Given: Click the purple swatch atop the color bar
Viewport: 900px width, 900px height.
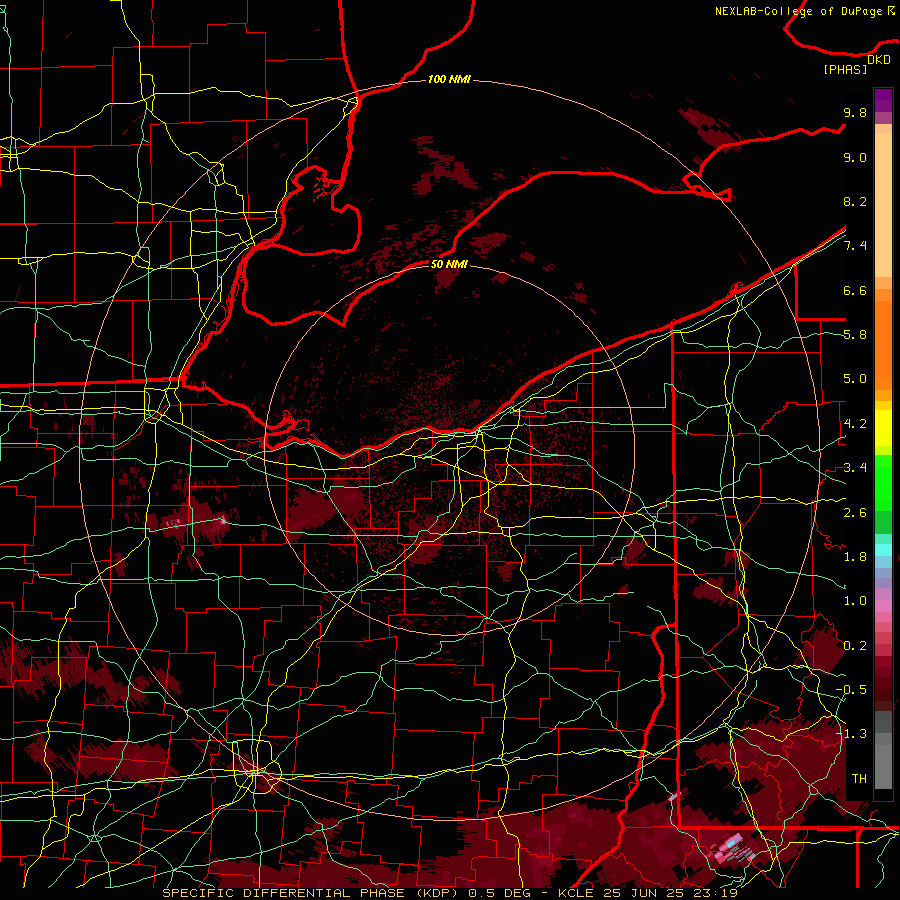Looking at the screenshot, I should [x=883, y=100].
